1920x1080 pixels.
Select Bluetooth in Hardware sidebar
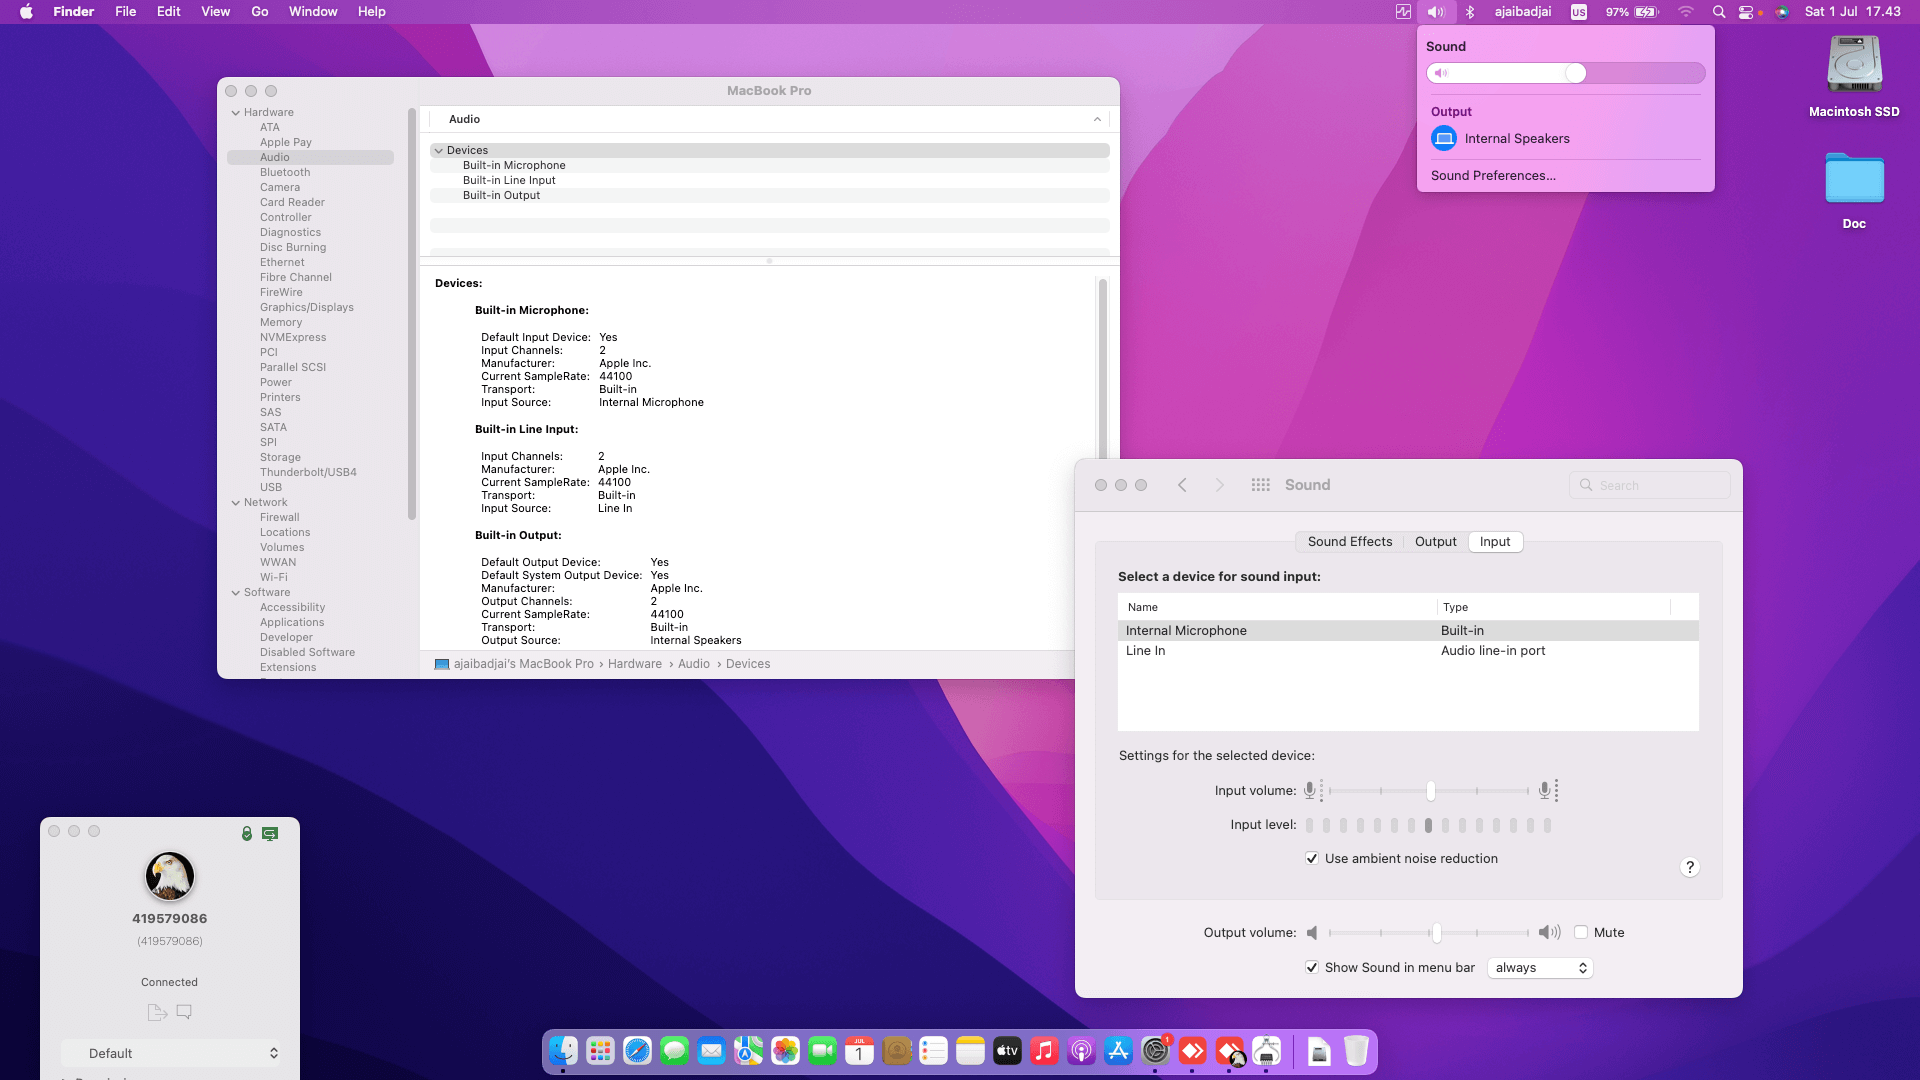click(285, 173)
